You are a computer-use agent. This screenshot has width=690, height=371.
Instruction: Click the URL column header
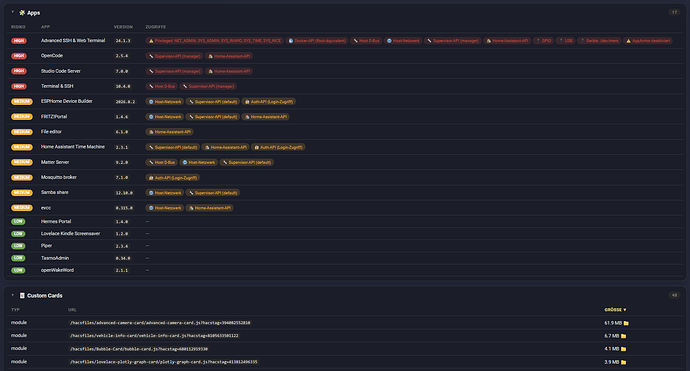[72, 310]
